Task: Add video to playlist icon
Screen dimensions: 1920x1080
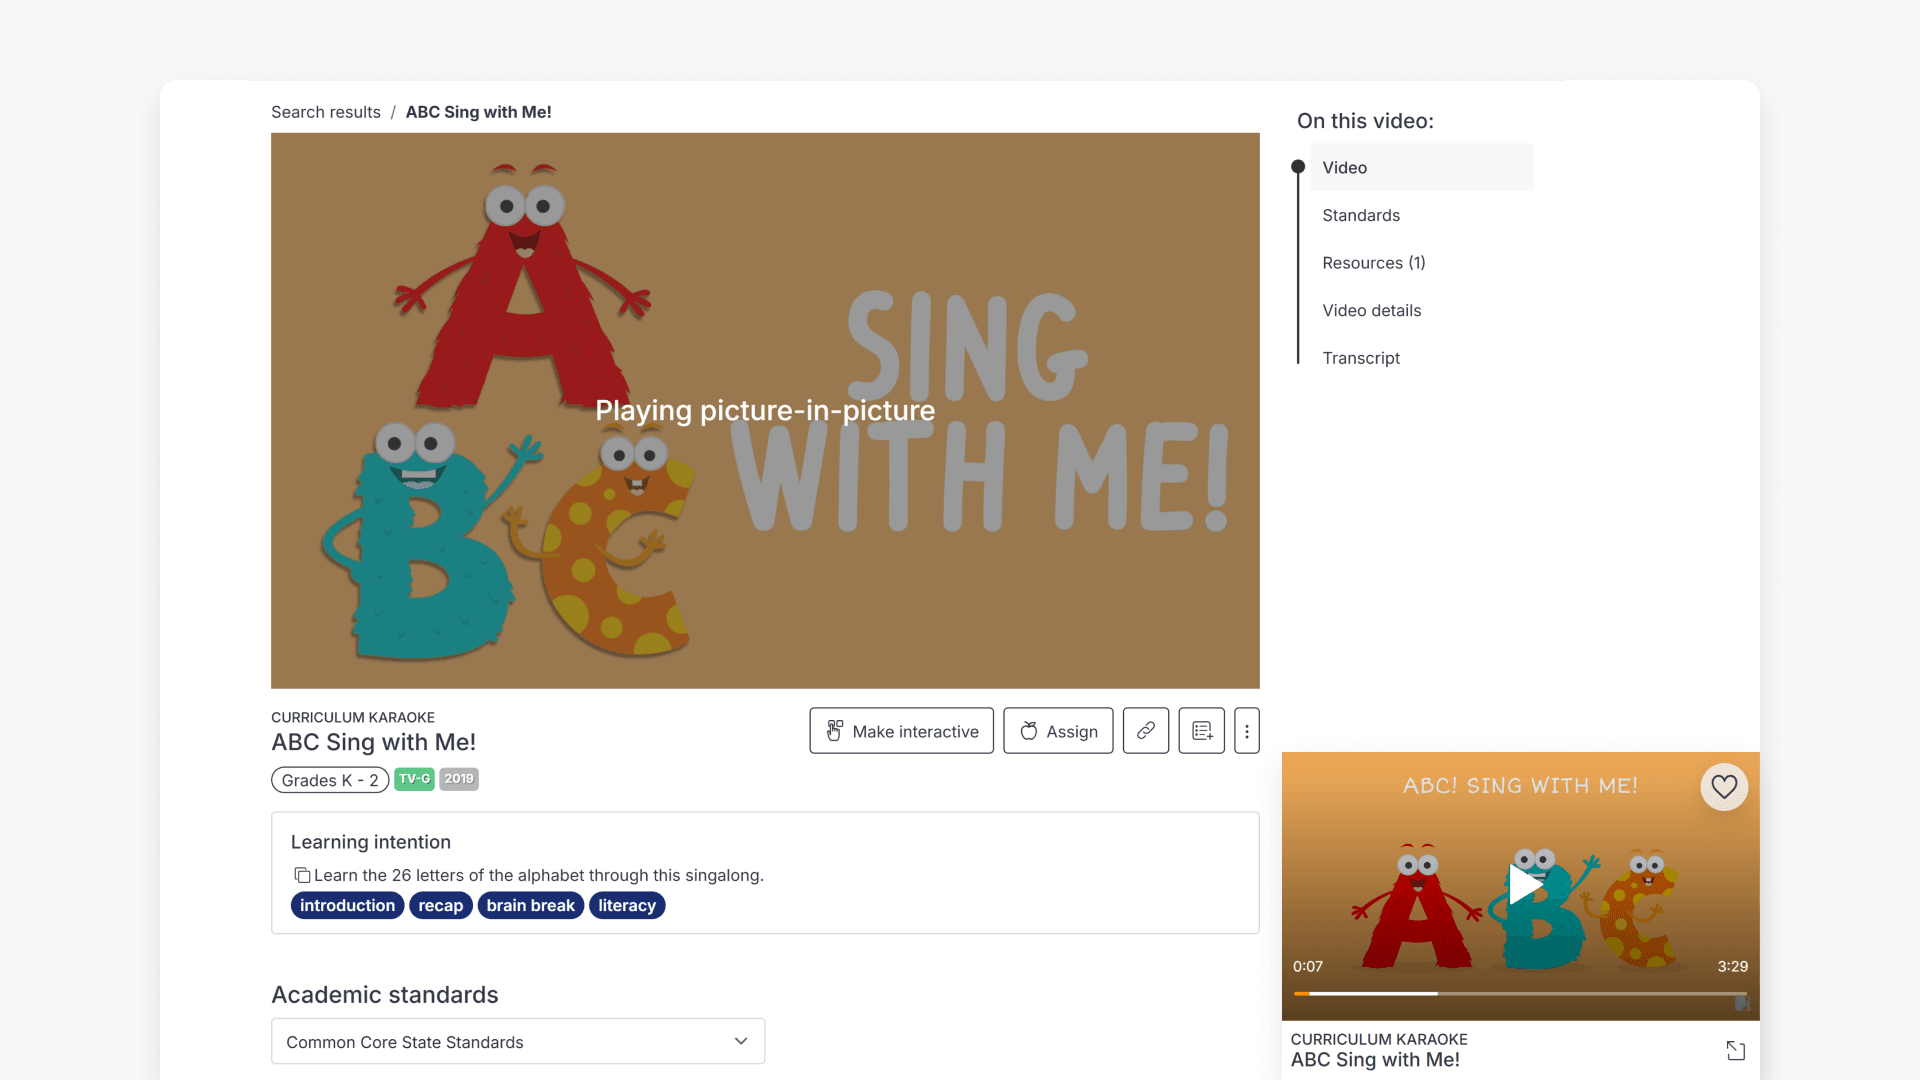Action: point(1202,731)
